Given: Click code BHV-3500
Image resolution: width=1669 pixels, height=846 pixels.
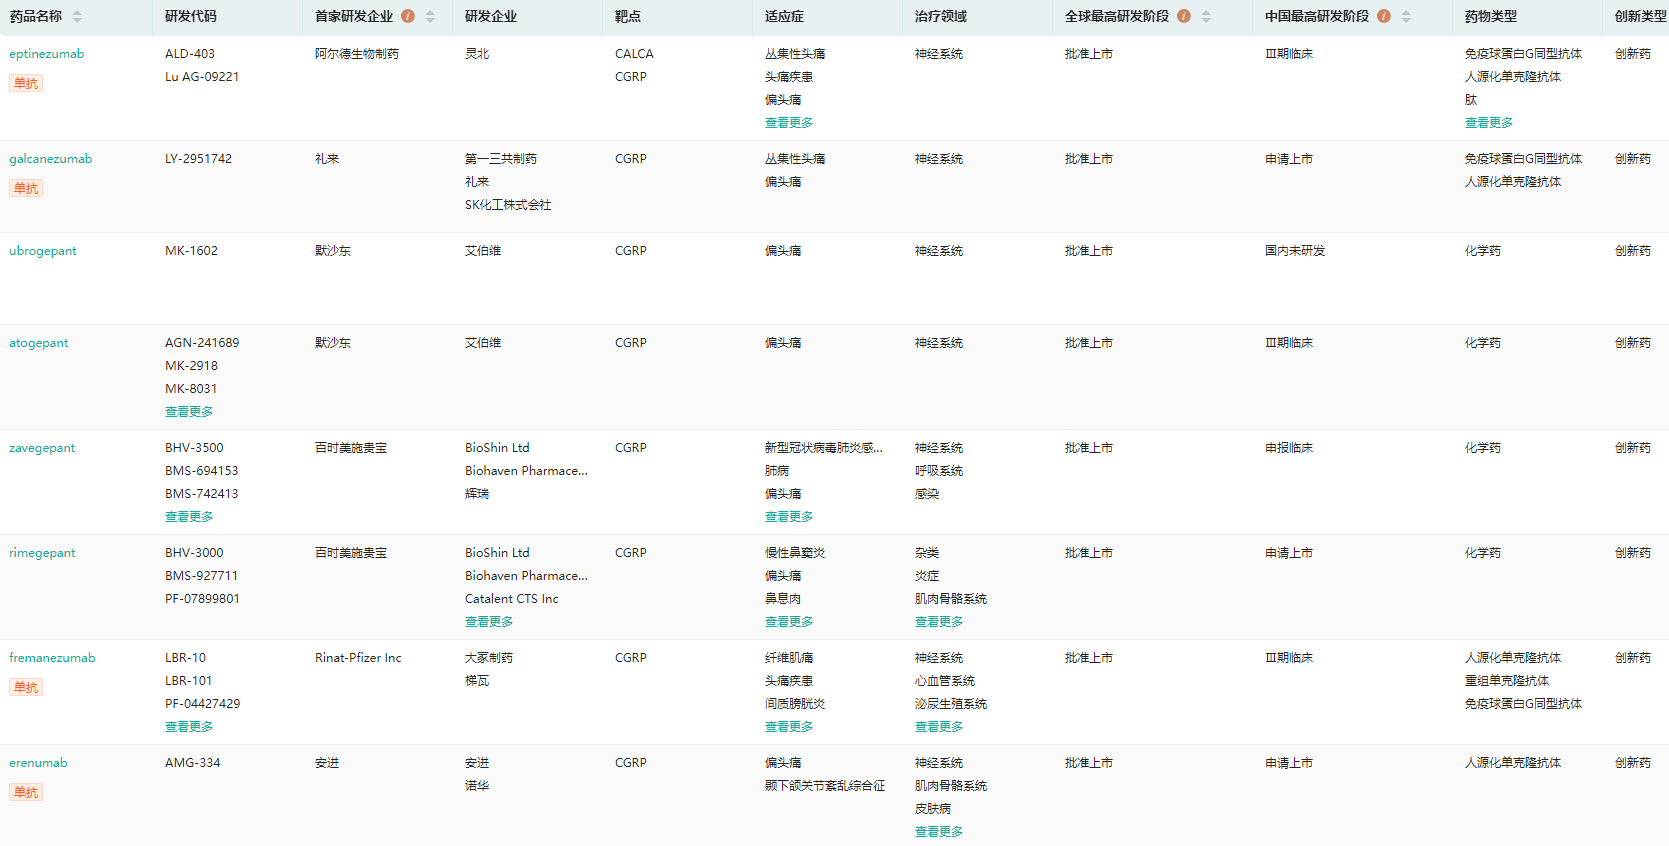Looking at the screenshot, I should [x=194, y=448].
